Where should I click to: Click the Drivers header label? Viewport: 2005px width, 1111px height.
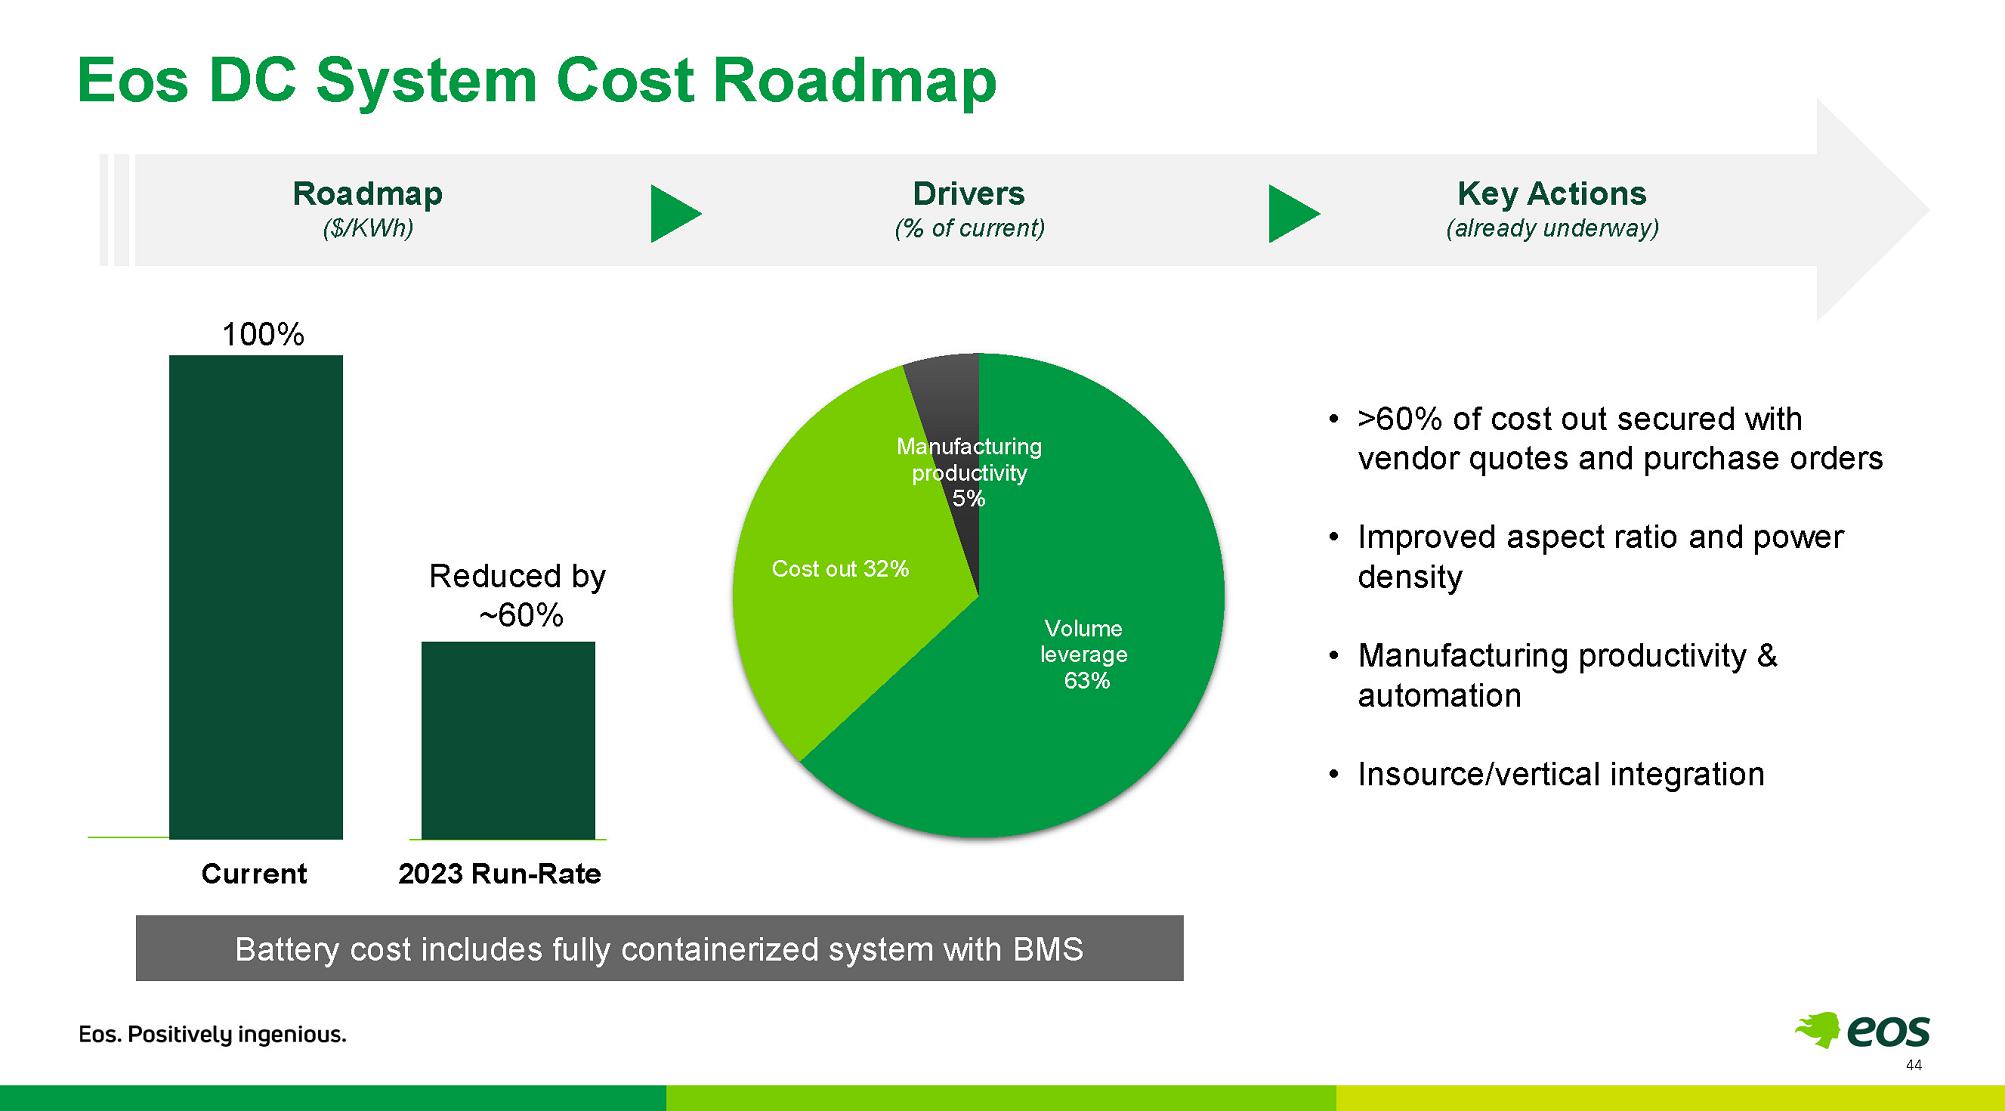tap(969, 193)
